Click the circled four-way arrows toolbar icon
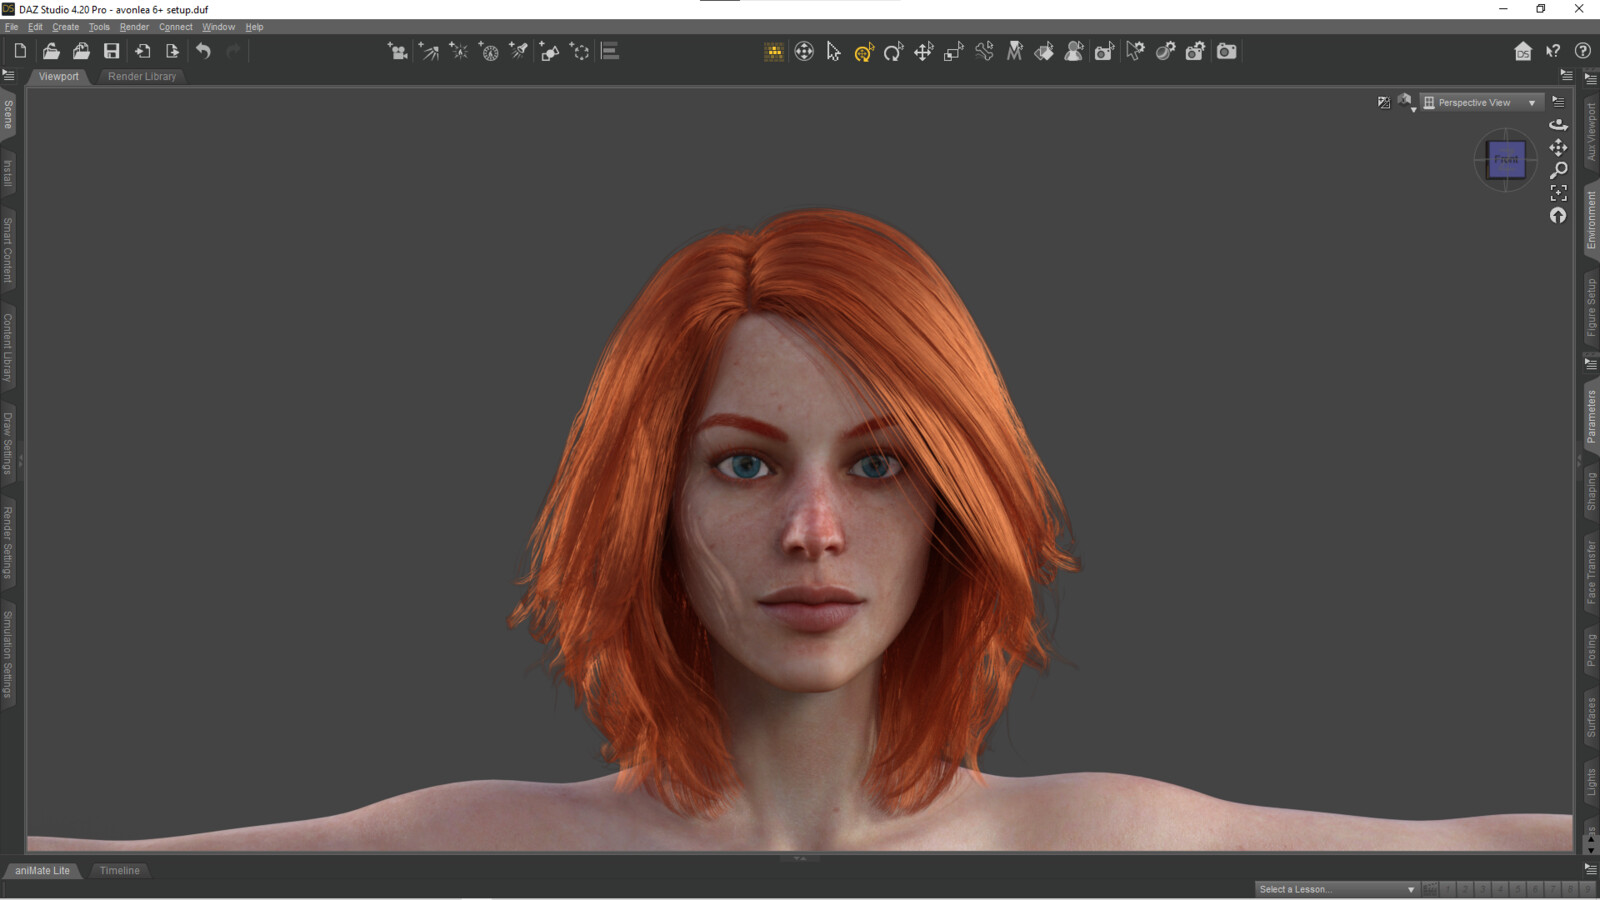Screen dimensions: 1600x900 click(804, 52)
